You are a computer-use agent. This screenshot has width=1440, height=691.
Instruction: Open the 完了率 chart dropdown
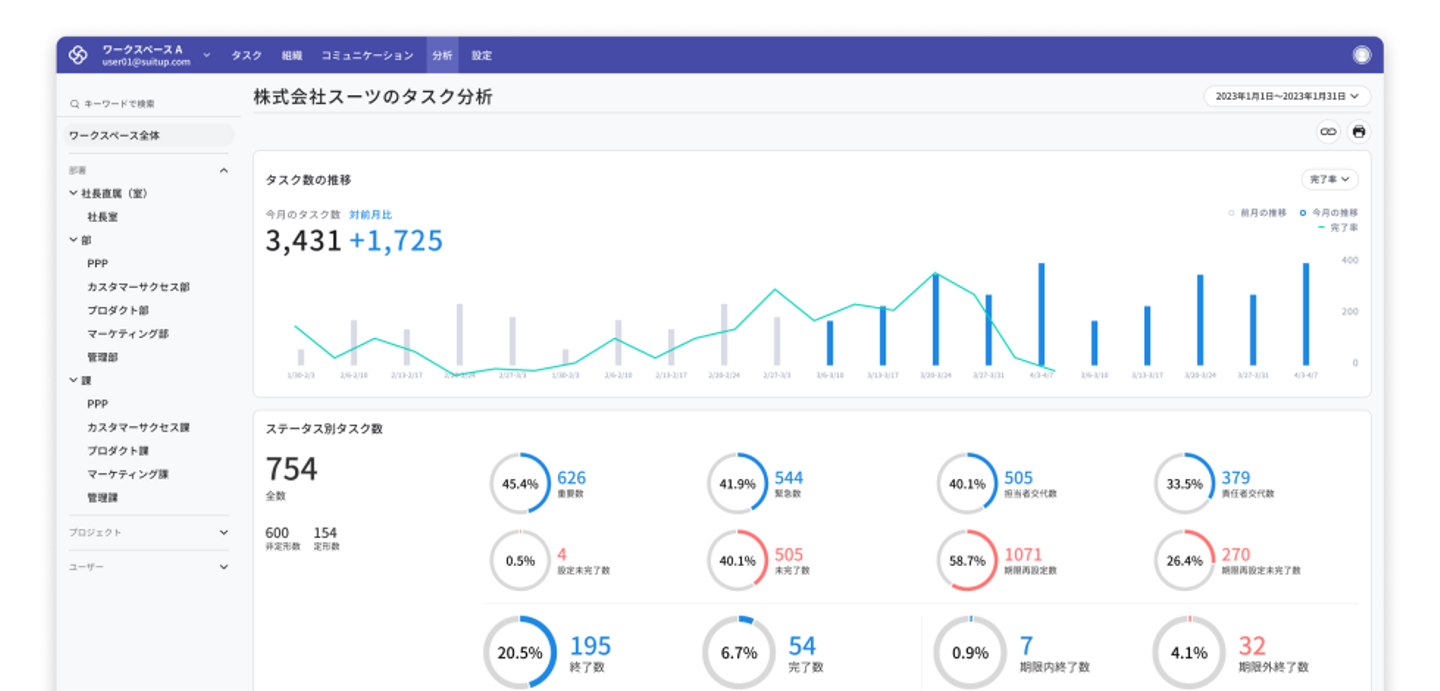(x=1329, y=180)
